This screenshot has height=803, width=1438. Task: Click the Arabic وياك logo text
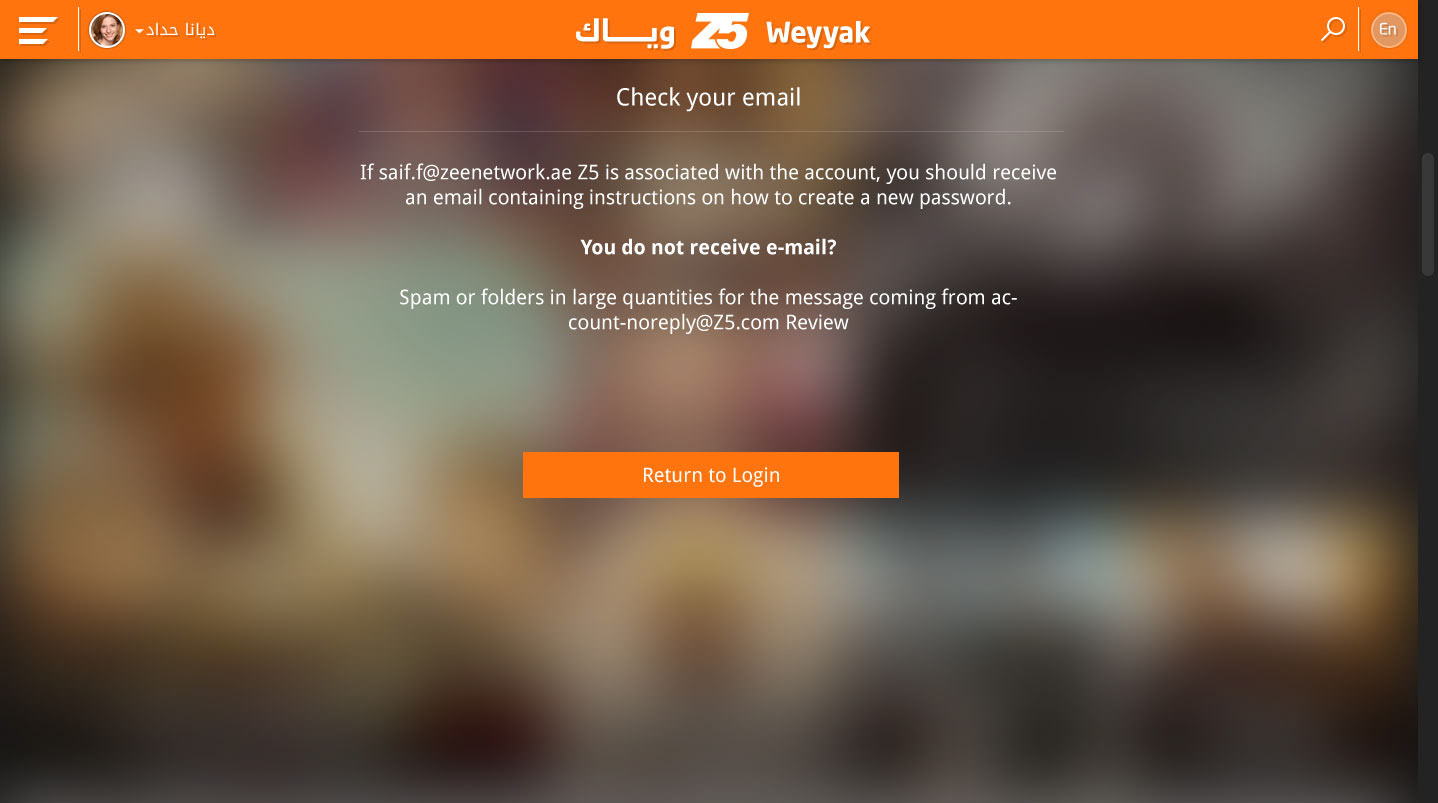pyautogui.click(x=625, y=32)
